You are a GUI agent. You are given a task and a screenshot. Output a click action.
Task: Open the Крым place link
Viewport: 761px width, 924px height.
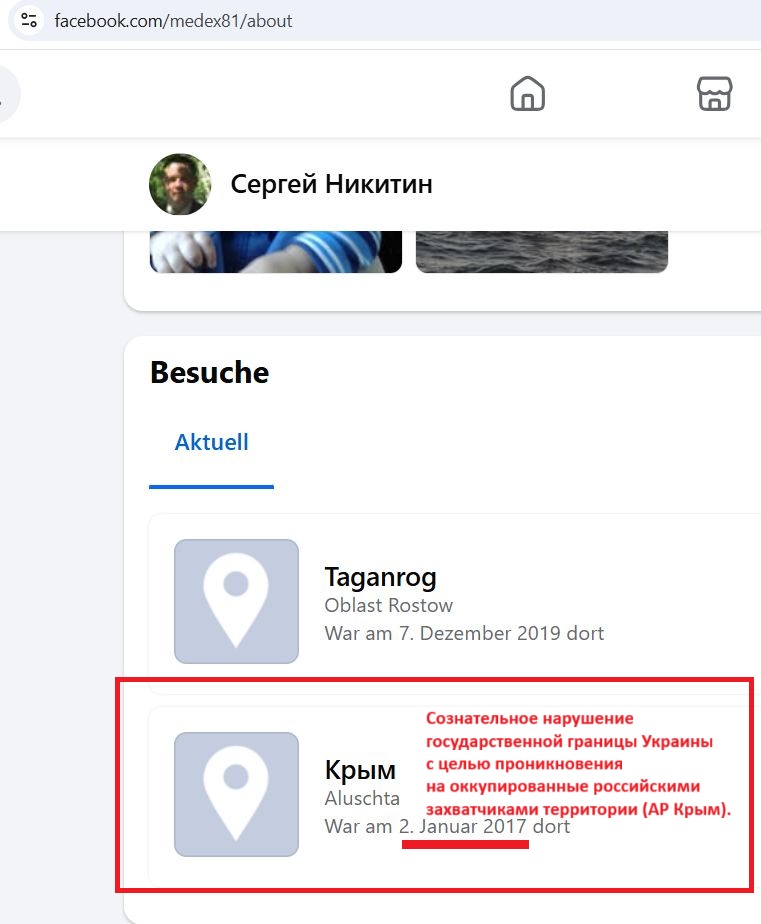(360, 770)
